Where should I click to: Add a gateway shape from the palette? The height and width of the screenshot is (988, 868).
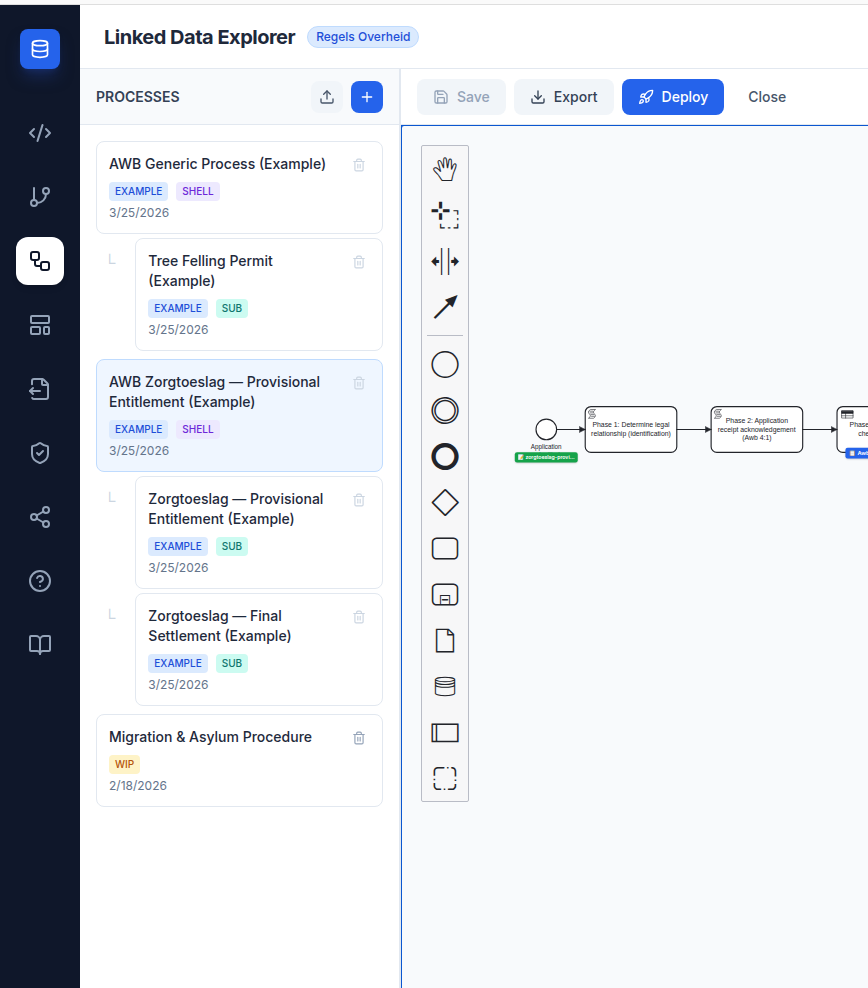point(445,502)
